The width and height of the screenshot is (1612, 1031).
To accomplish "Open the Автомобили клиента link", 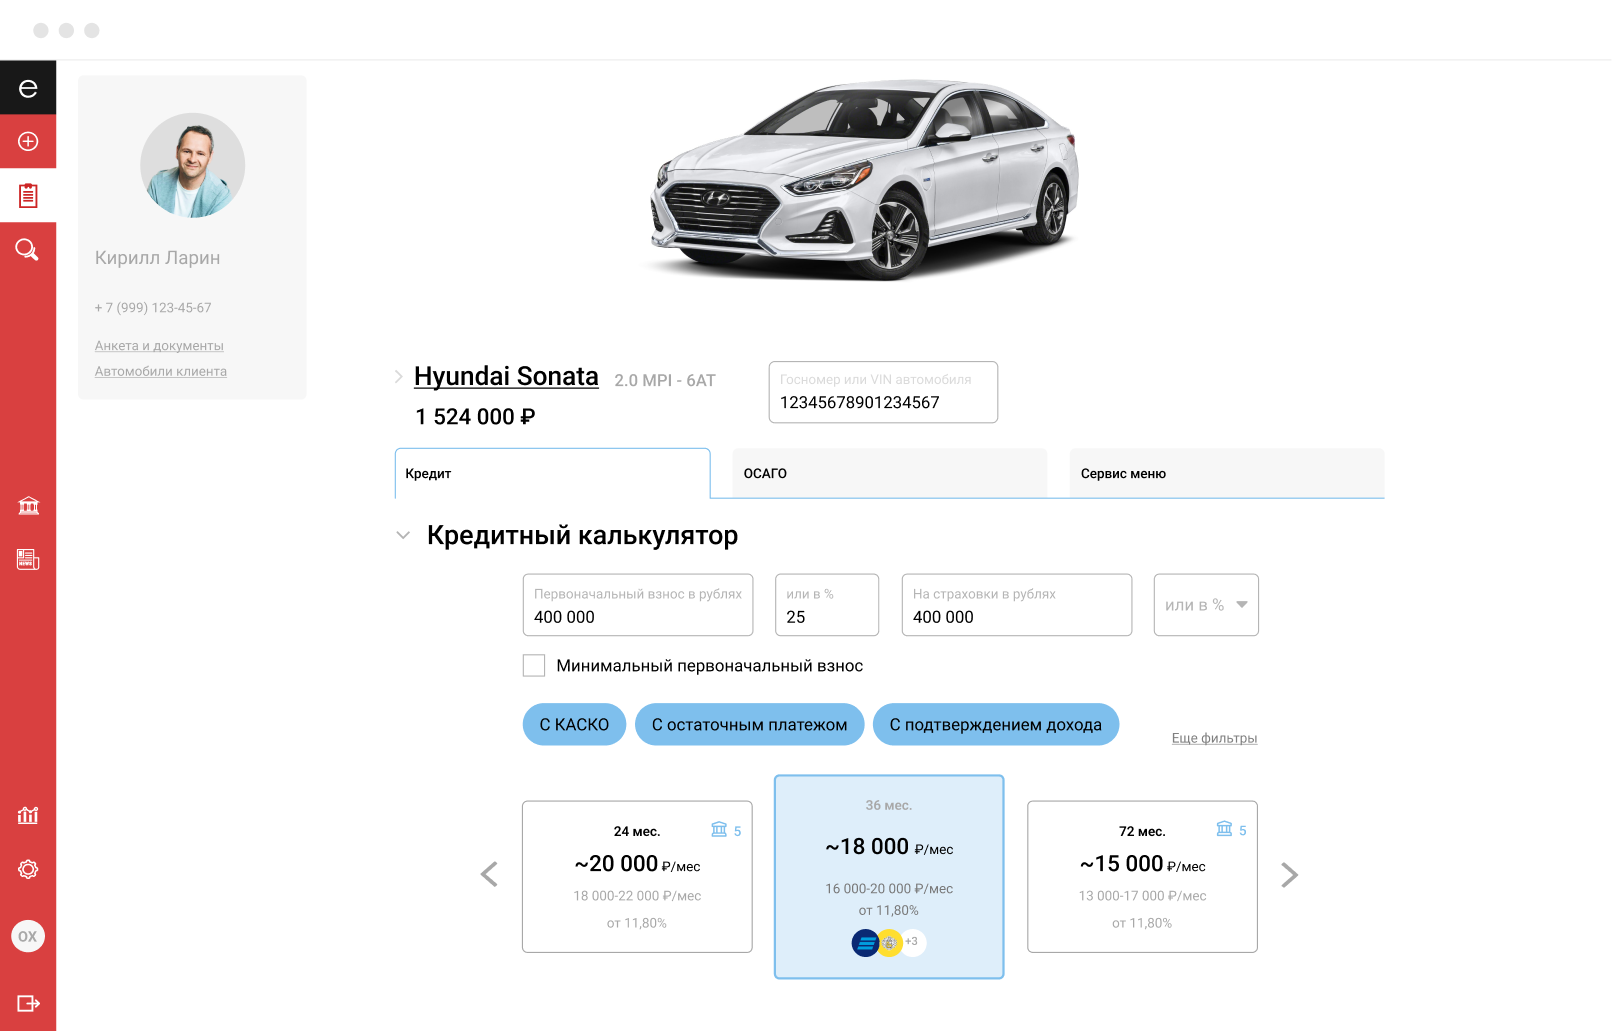I will (161, 371).
